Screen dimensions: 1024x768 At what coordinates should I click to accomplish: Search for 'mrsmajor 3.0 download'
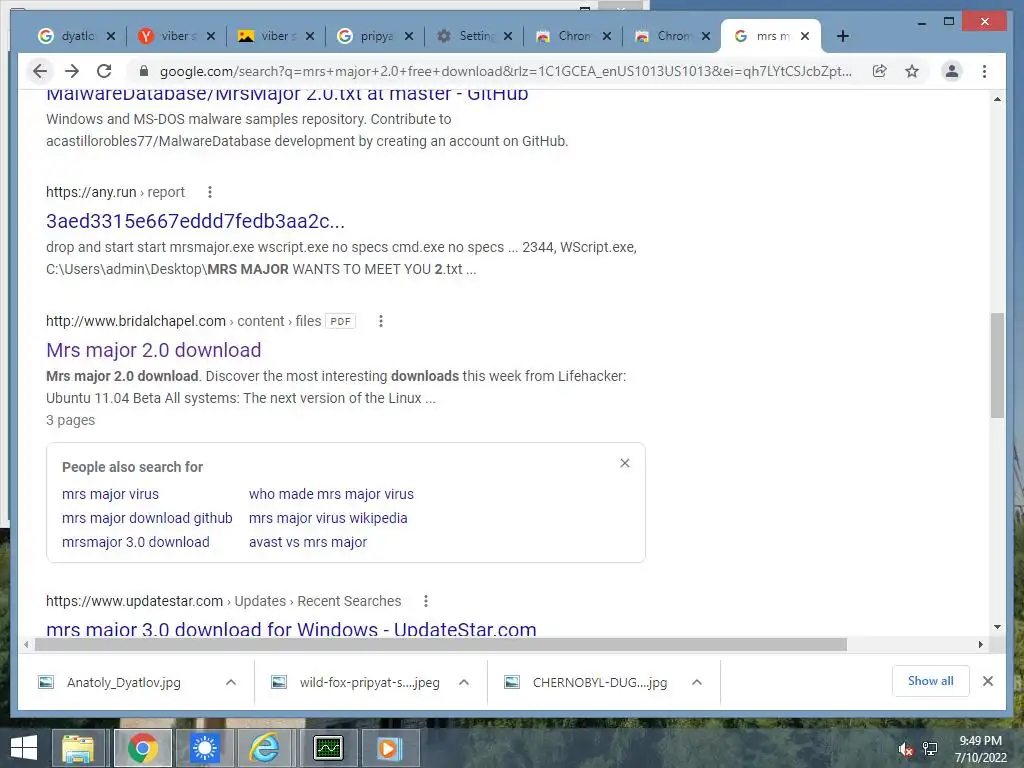click(x=136, y=542)
